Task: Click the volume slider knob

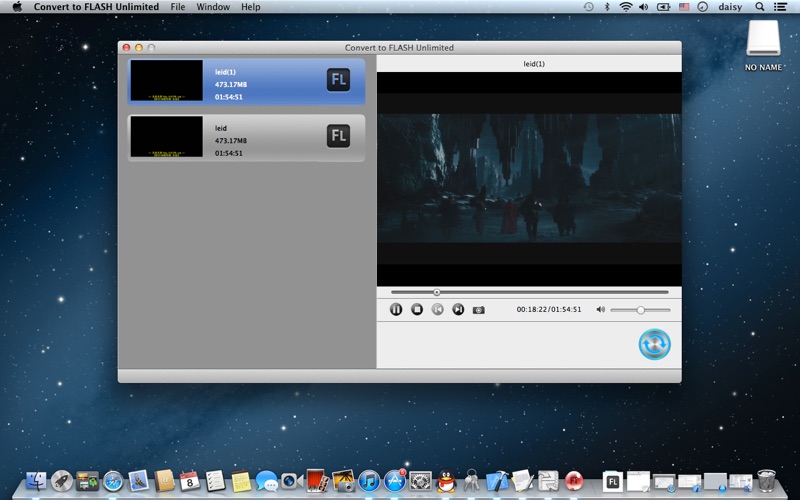Action: tap(640, 310)
